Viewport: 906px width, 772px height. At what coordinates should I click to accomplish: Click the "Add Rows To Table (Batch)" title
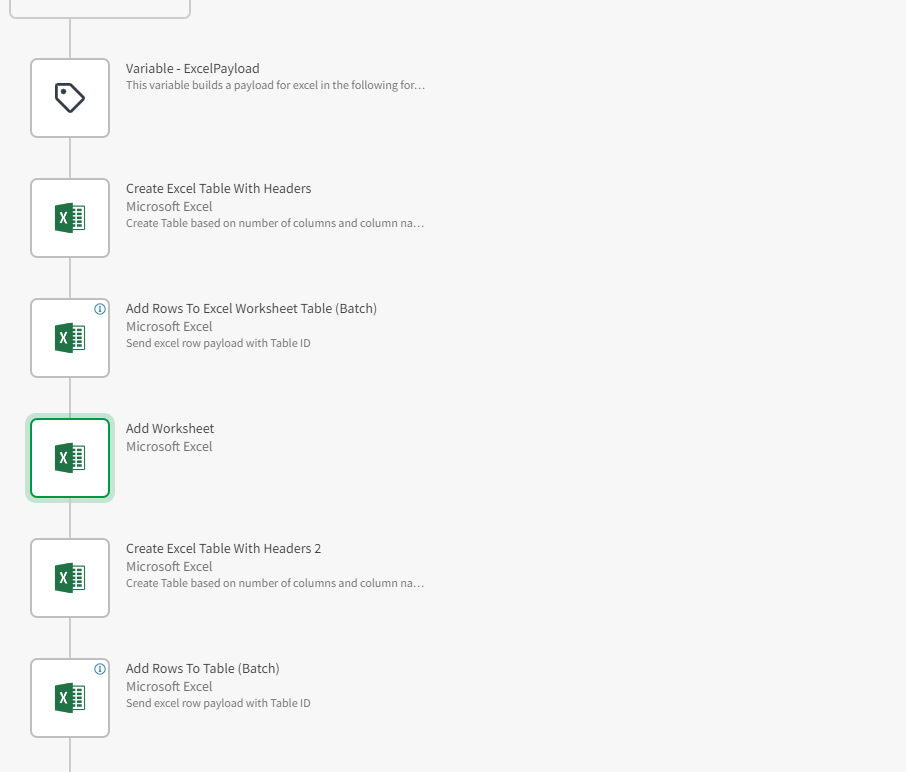coord(202,669)
